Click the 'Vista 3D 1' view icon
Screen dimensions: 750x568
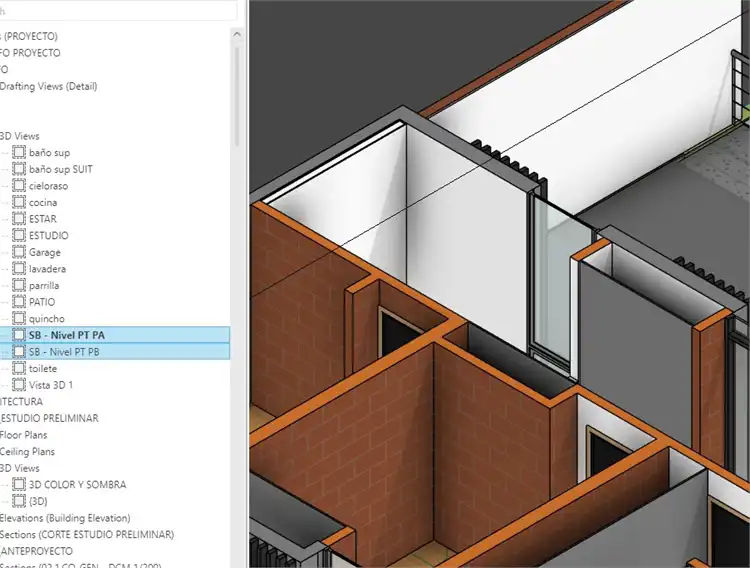click(19, 385)
